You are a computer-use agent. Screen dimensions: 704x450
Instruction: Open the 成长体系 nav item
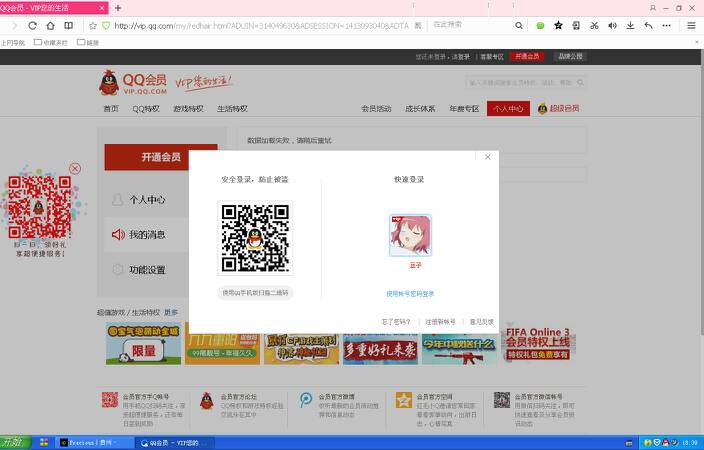pos(420,109)
